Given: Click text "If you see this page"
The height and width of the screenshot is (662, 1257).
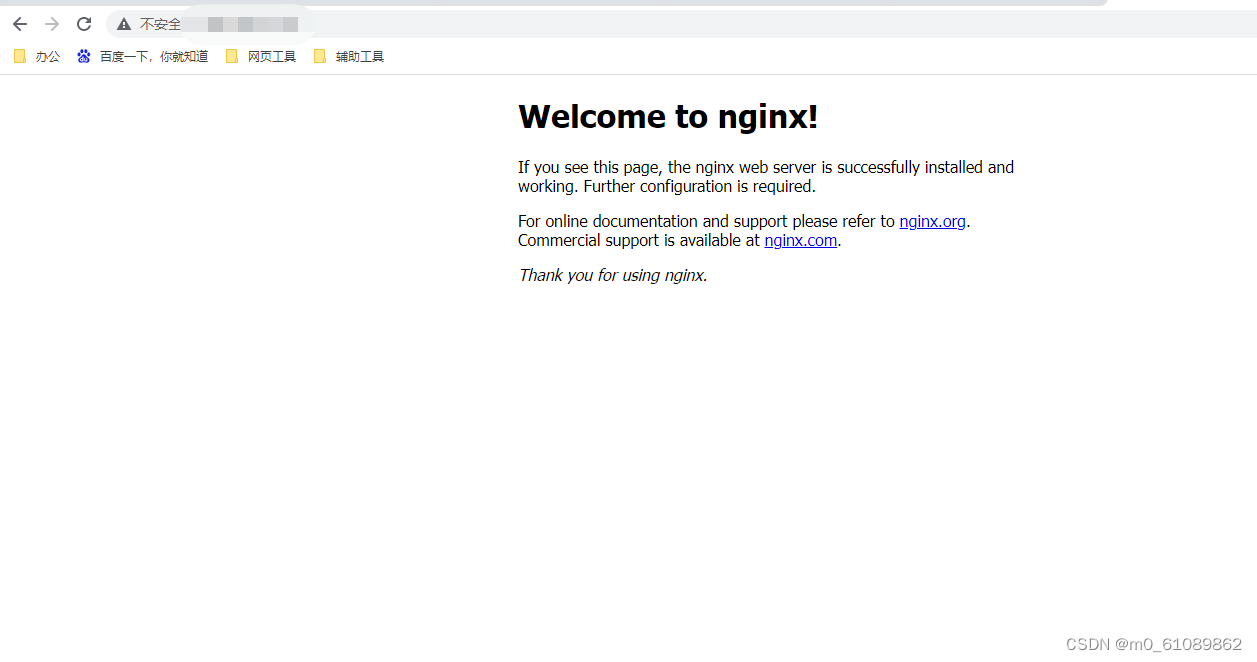Looking at the screenshot, I should click(x=588, y=168).
